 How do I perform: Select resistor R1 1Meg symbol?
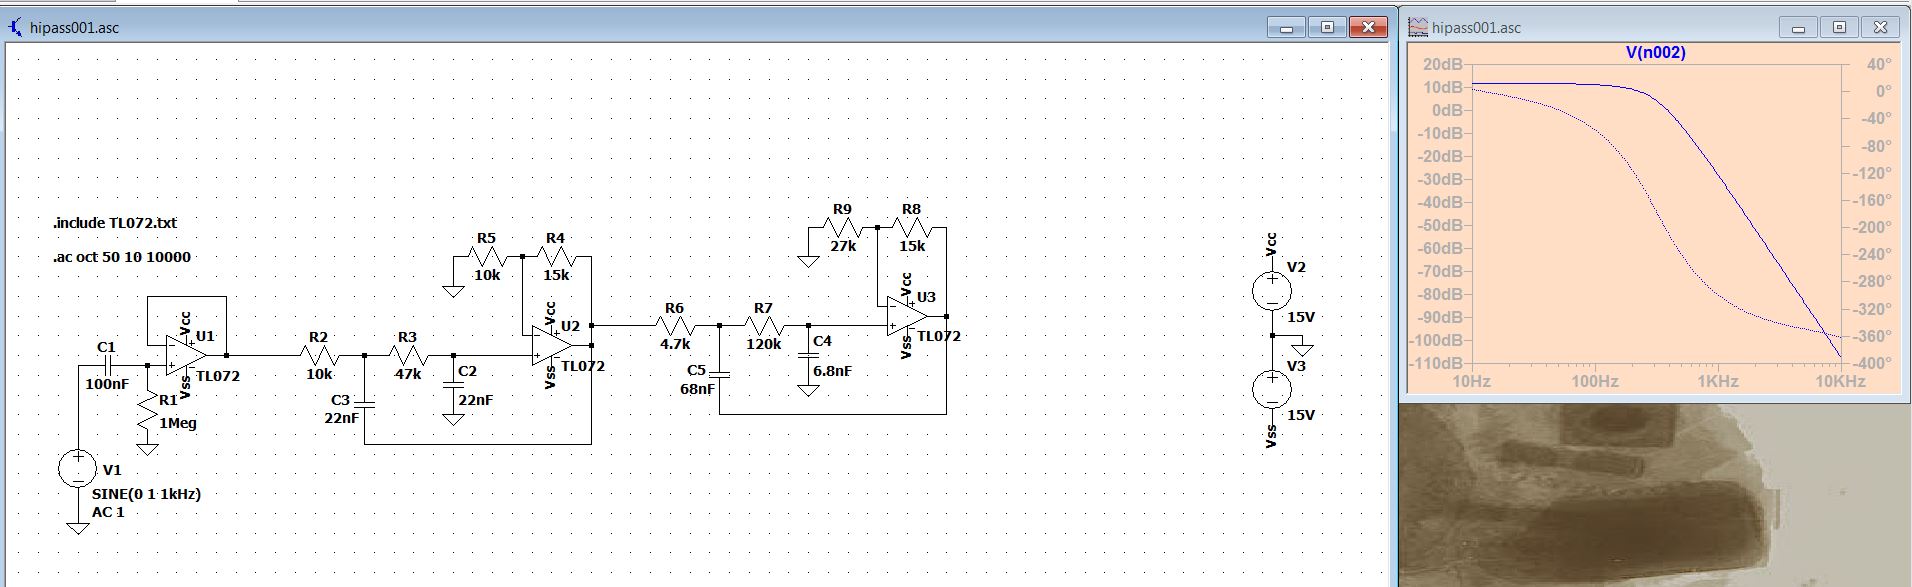tap(148, 410)
